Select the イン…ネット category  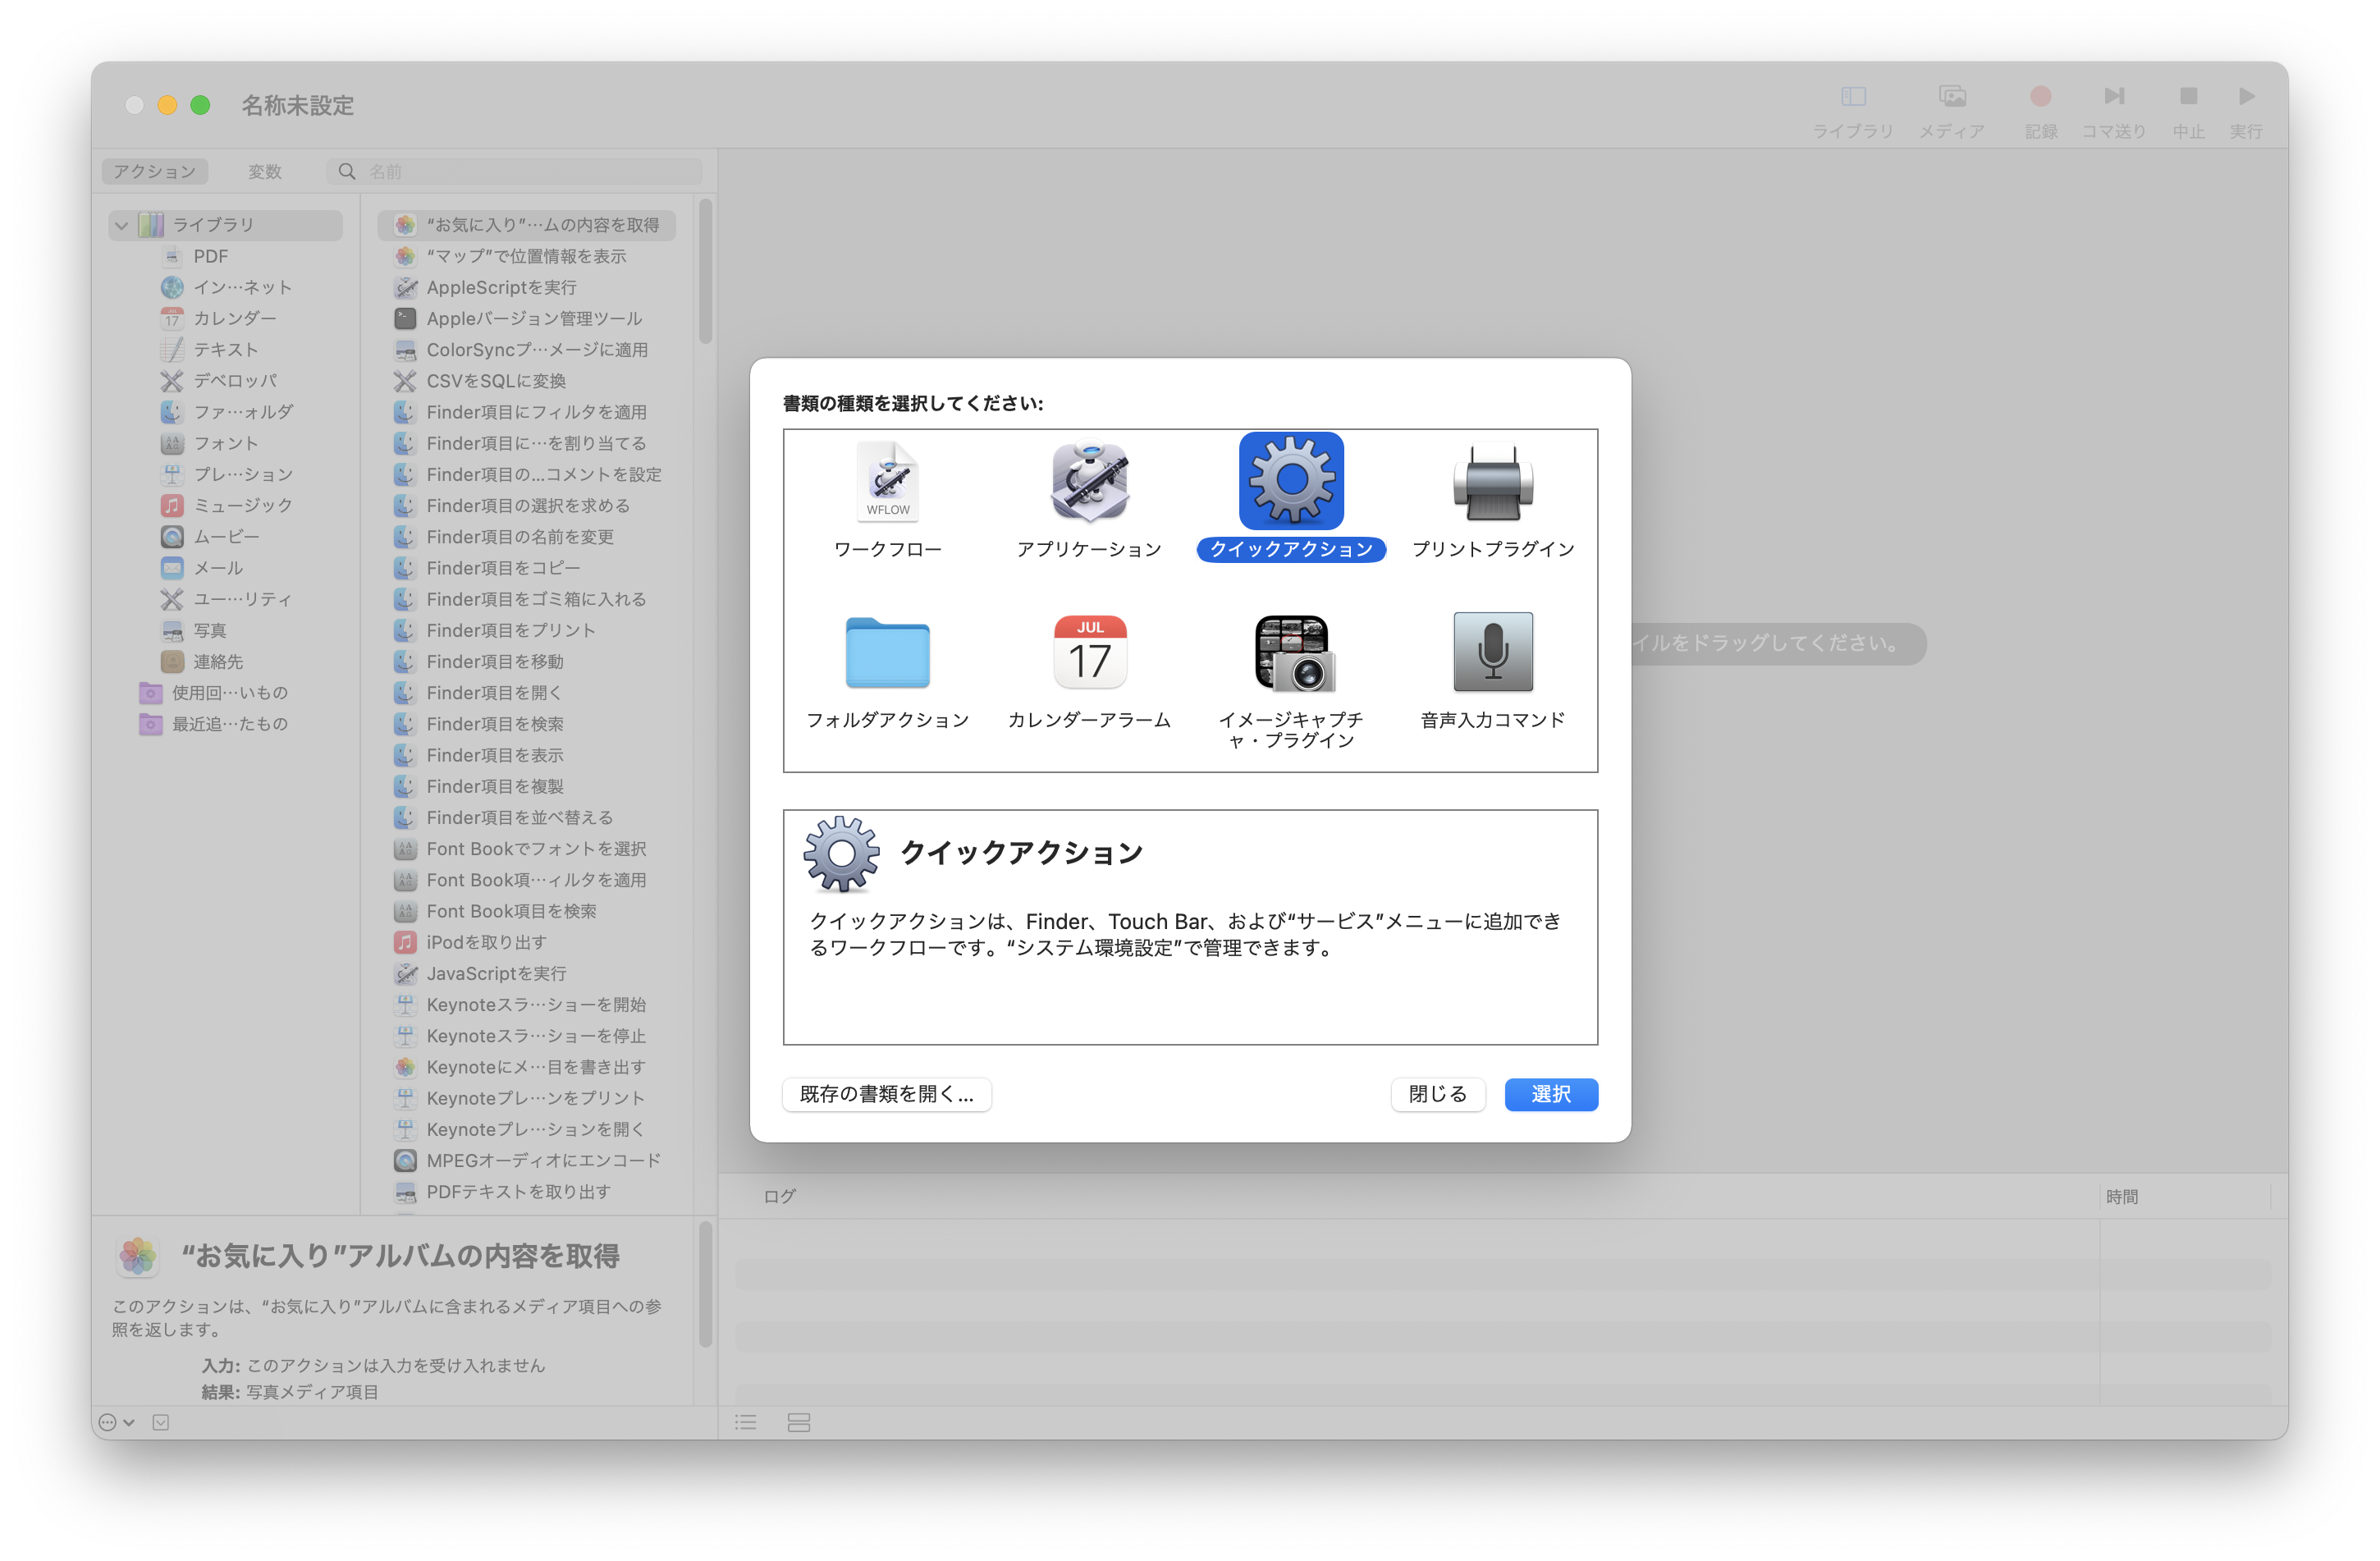pyautogui.click(x=226, y=287)
